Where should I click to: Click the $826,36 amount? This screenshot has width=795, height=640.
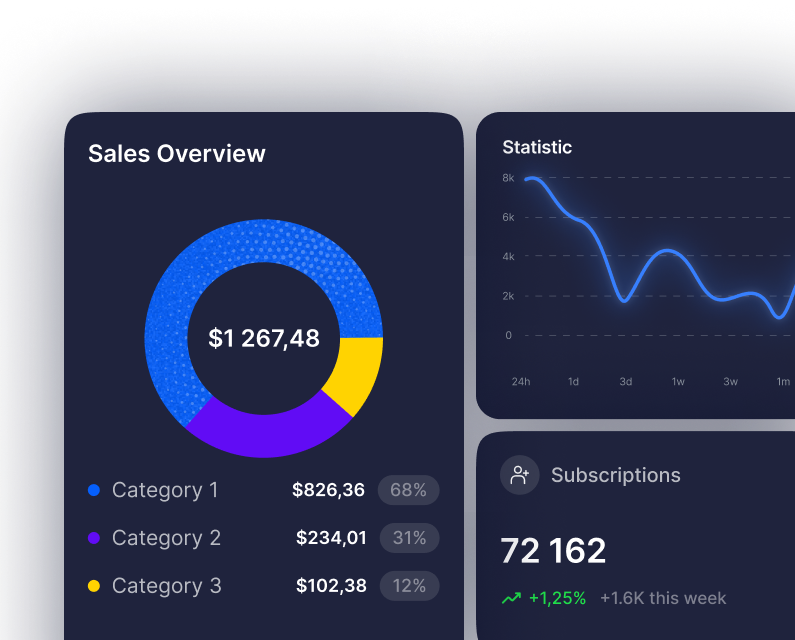pos(328,490)
